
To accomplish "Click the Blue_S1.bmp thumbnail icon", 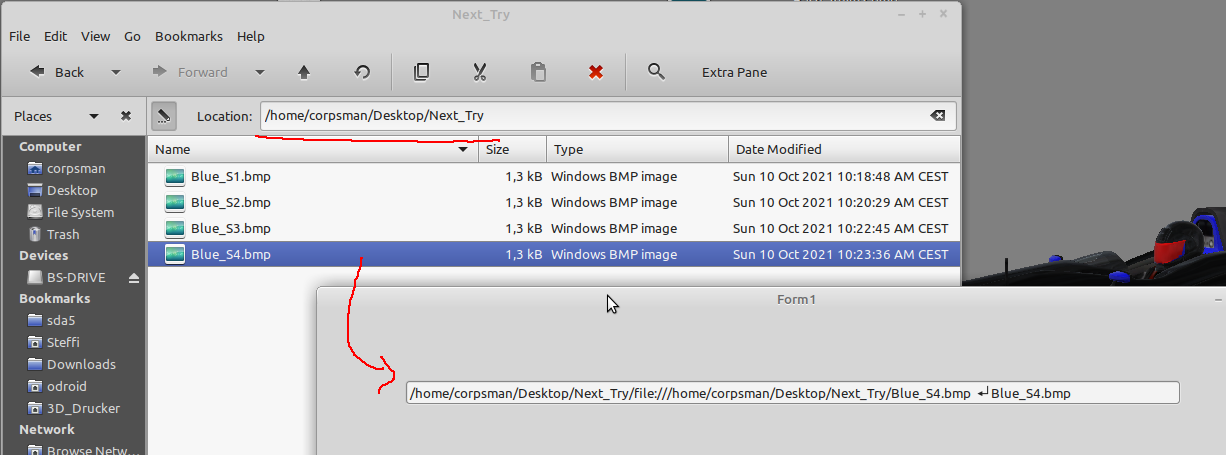I will 175,176.
